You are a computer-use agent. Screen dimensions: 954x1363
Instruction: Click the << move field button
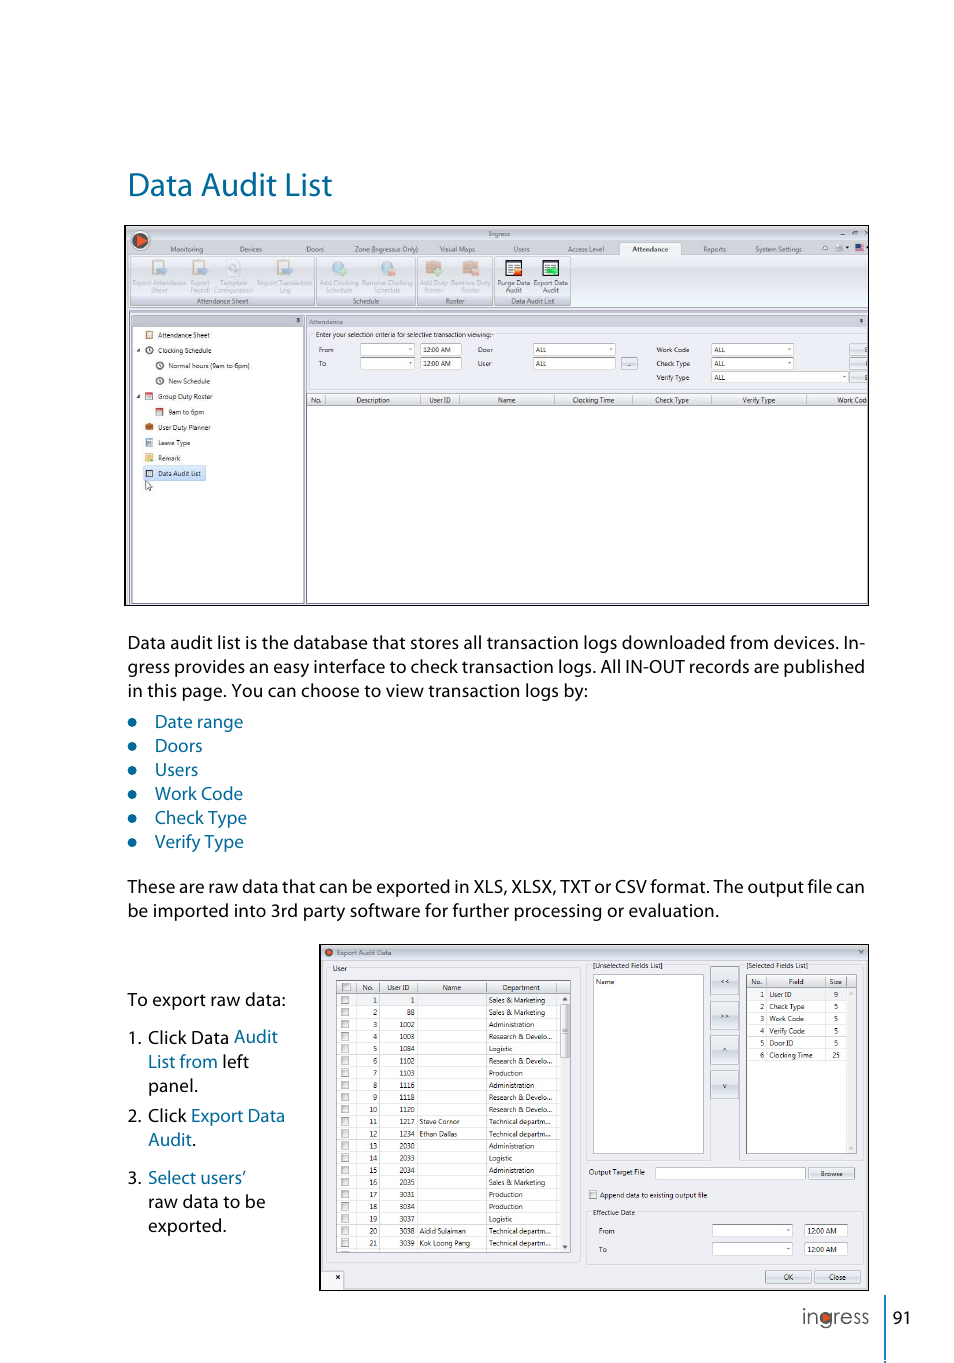coord(725,982)
